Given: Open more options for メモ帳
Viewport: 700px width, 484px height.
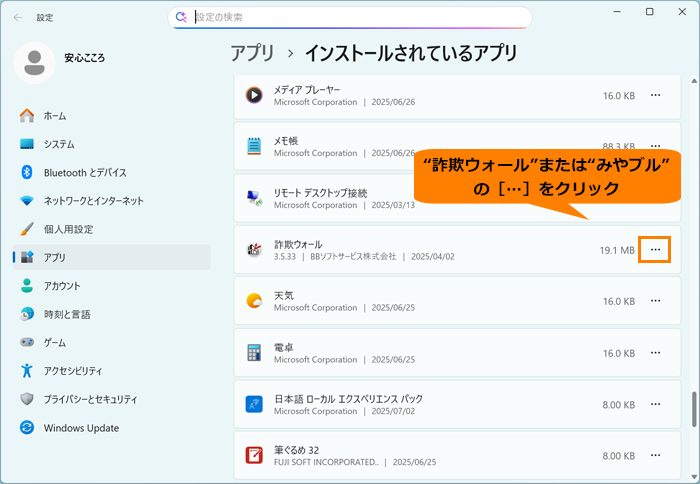Looking at the screenshot, I should pyautogui.click(x=655, y=146).
